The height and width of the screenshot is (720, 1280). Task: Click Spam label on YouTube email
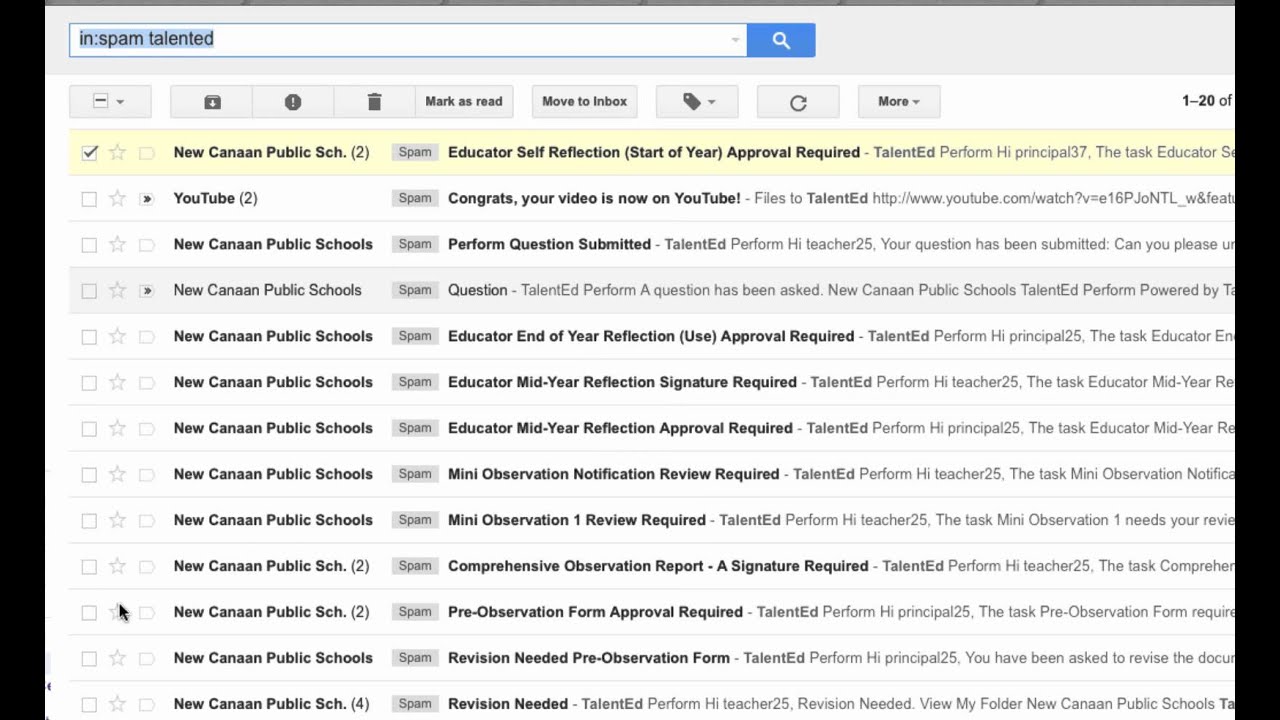coord(415,198)
